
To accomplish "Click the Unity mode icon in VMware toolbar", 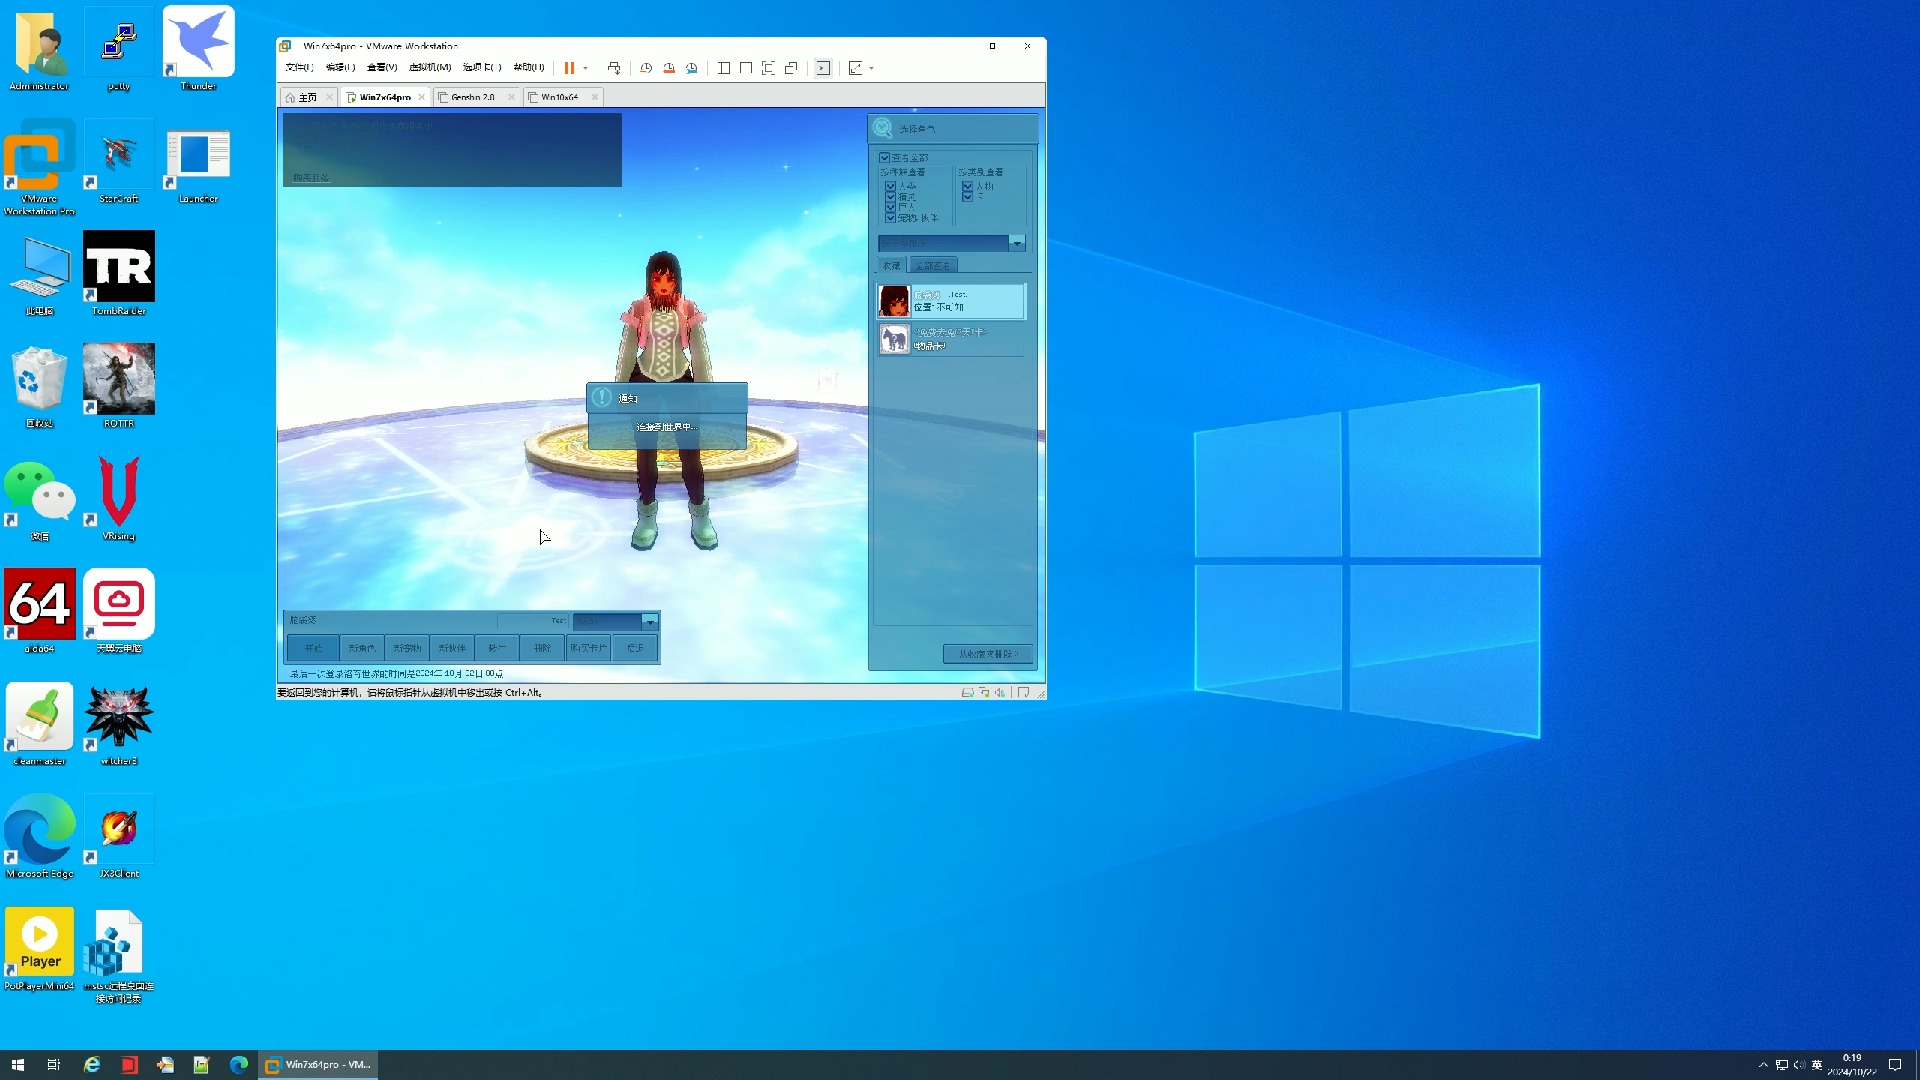I will (791, 68).
